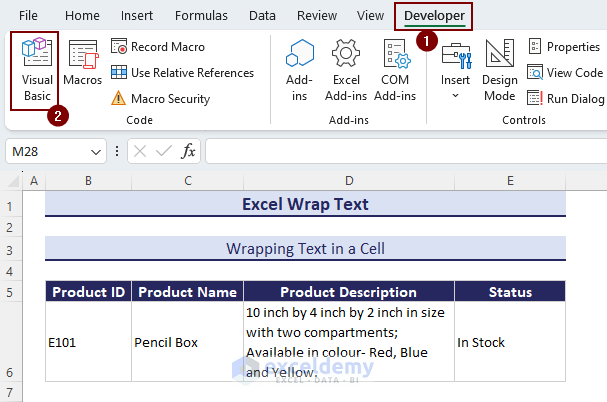Switch to the Home tab
Screen dimensions: 607x402
pos(82,15)
